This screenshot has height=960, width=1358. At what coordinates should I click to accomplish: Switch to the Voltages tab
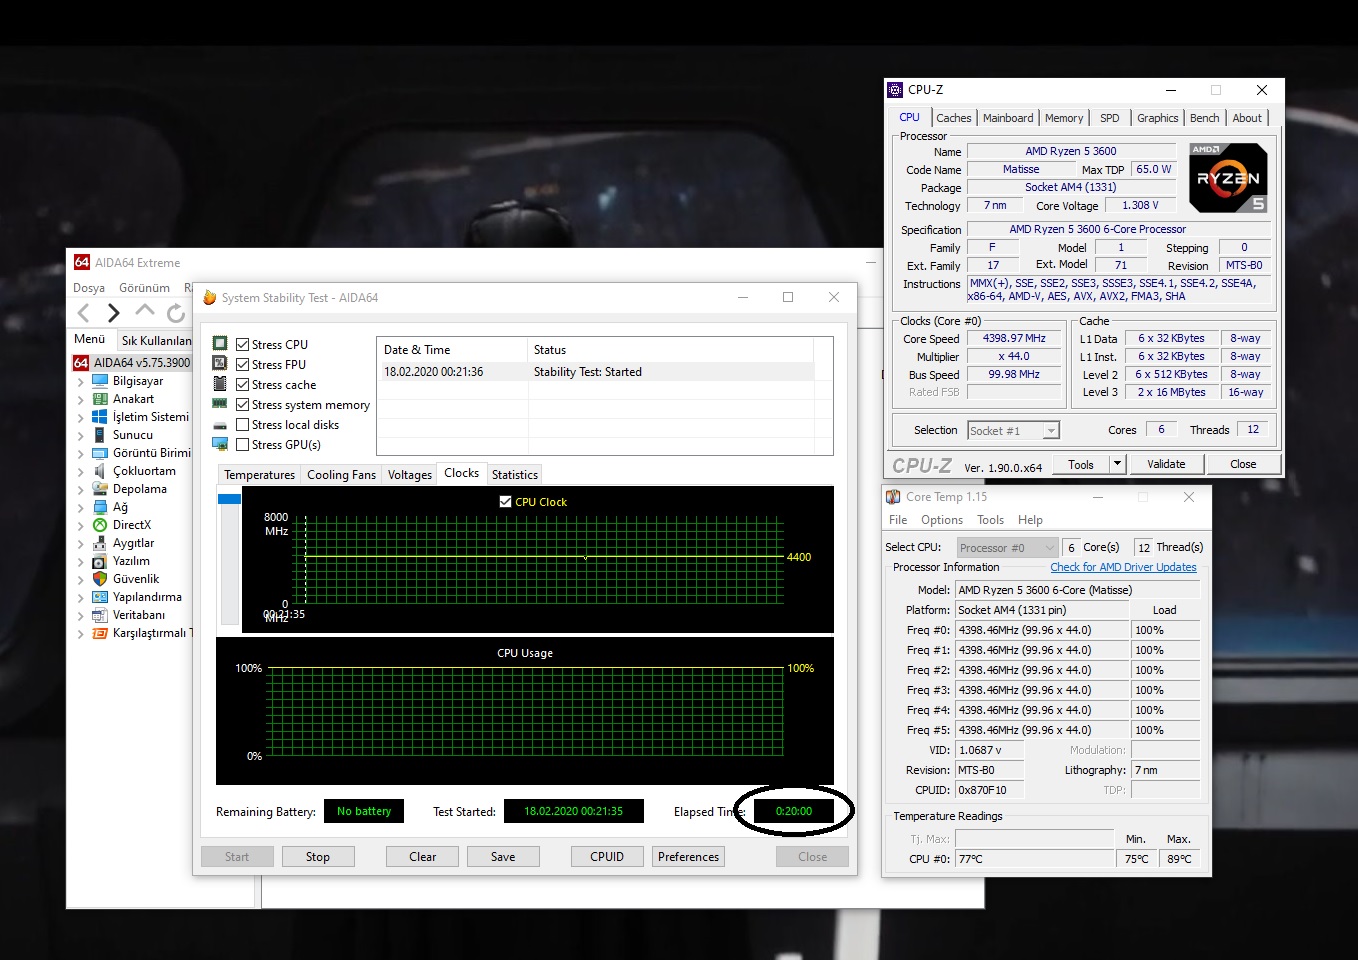point(410,475)
